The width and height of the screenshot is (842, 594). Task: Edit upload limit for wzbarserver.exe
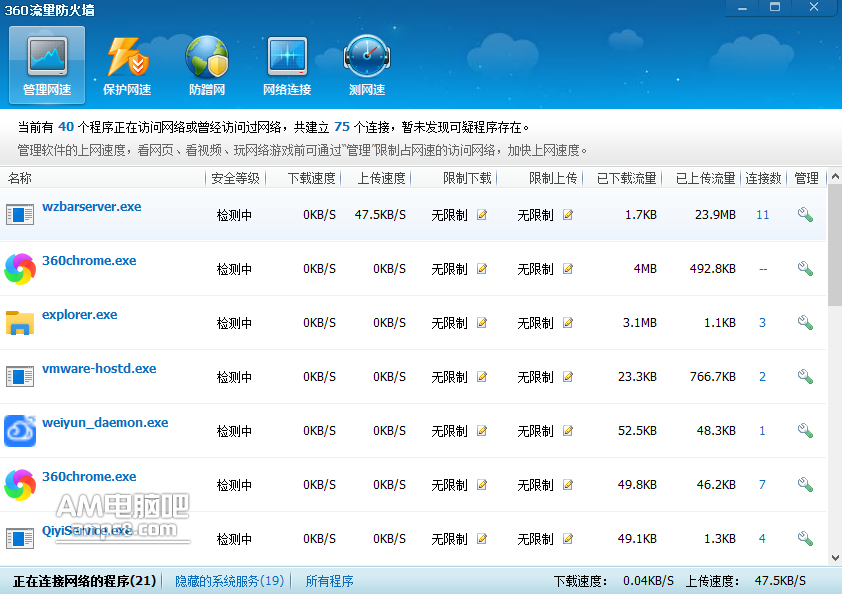coord(568,215)
